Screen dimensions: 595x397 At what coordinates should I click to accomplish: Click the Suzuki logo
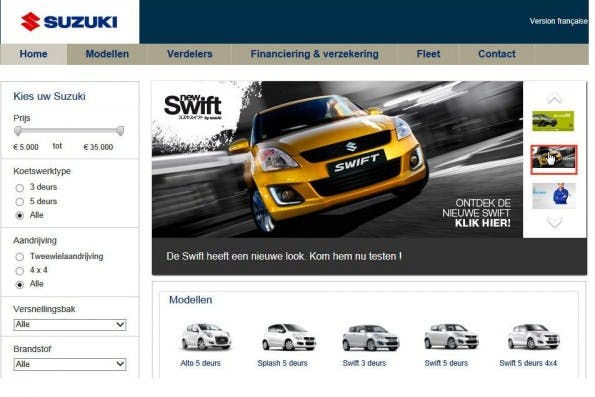pos(69,22)
